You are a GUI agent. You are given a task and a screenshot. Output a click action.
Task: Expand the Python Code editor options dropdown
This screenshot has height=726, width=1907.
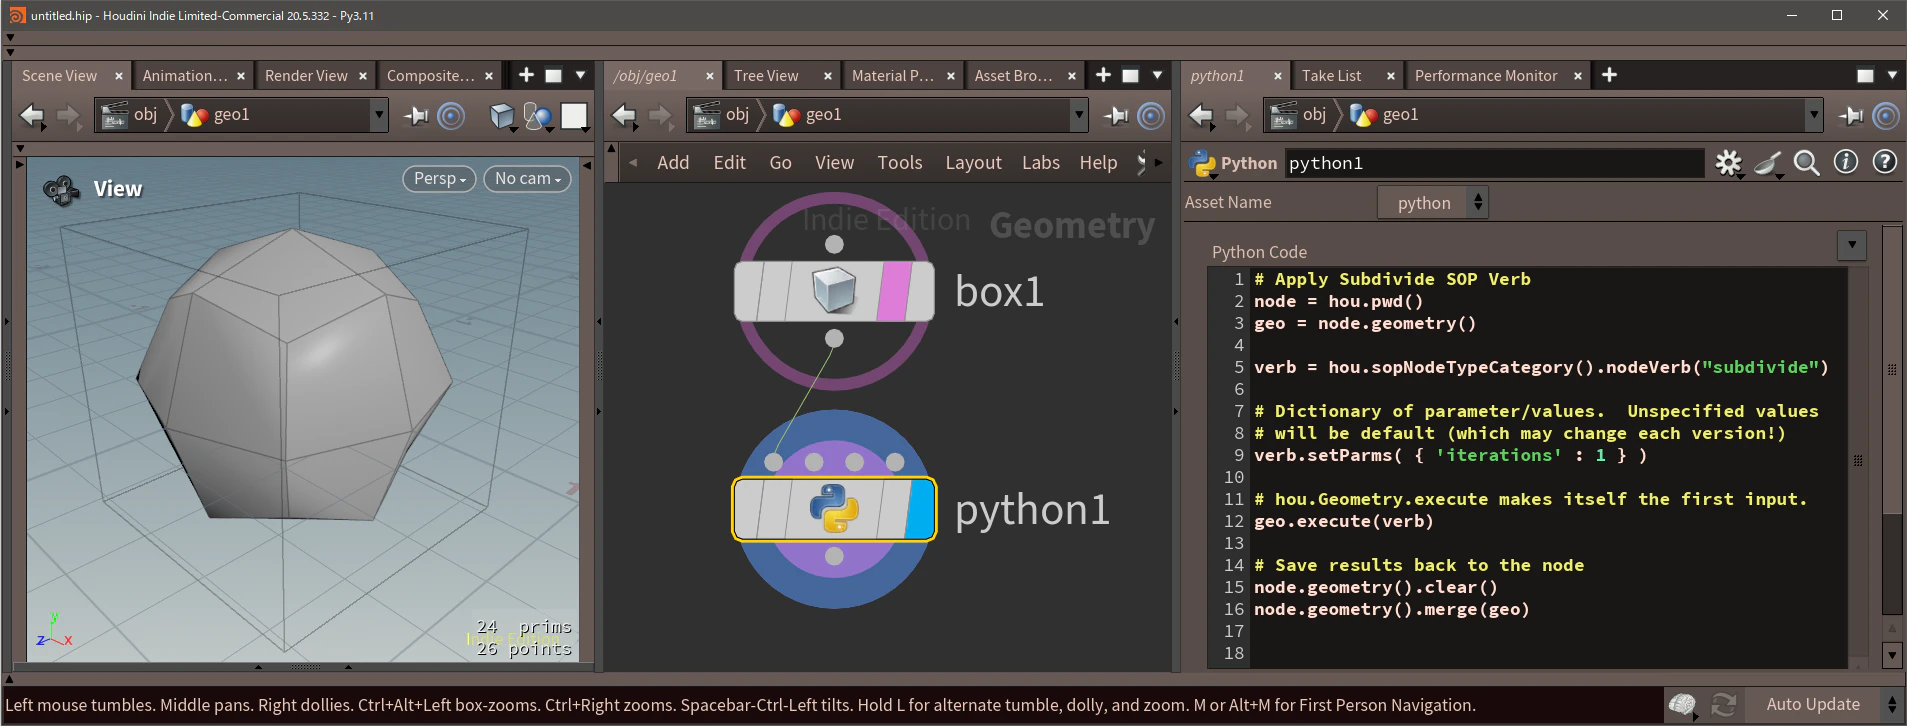pyautogui.click(x=1852, y=245)
